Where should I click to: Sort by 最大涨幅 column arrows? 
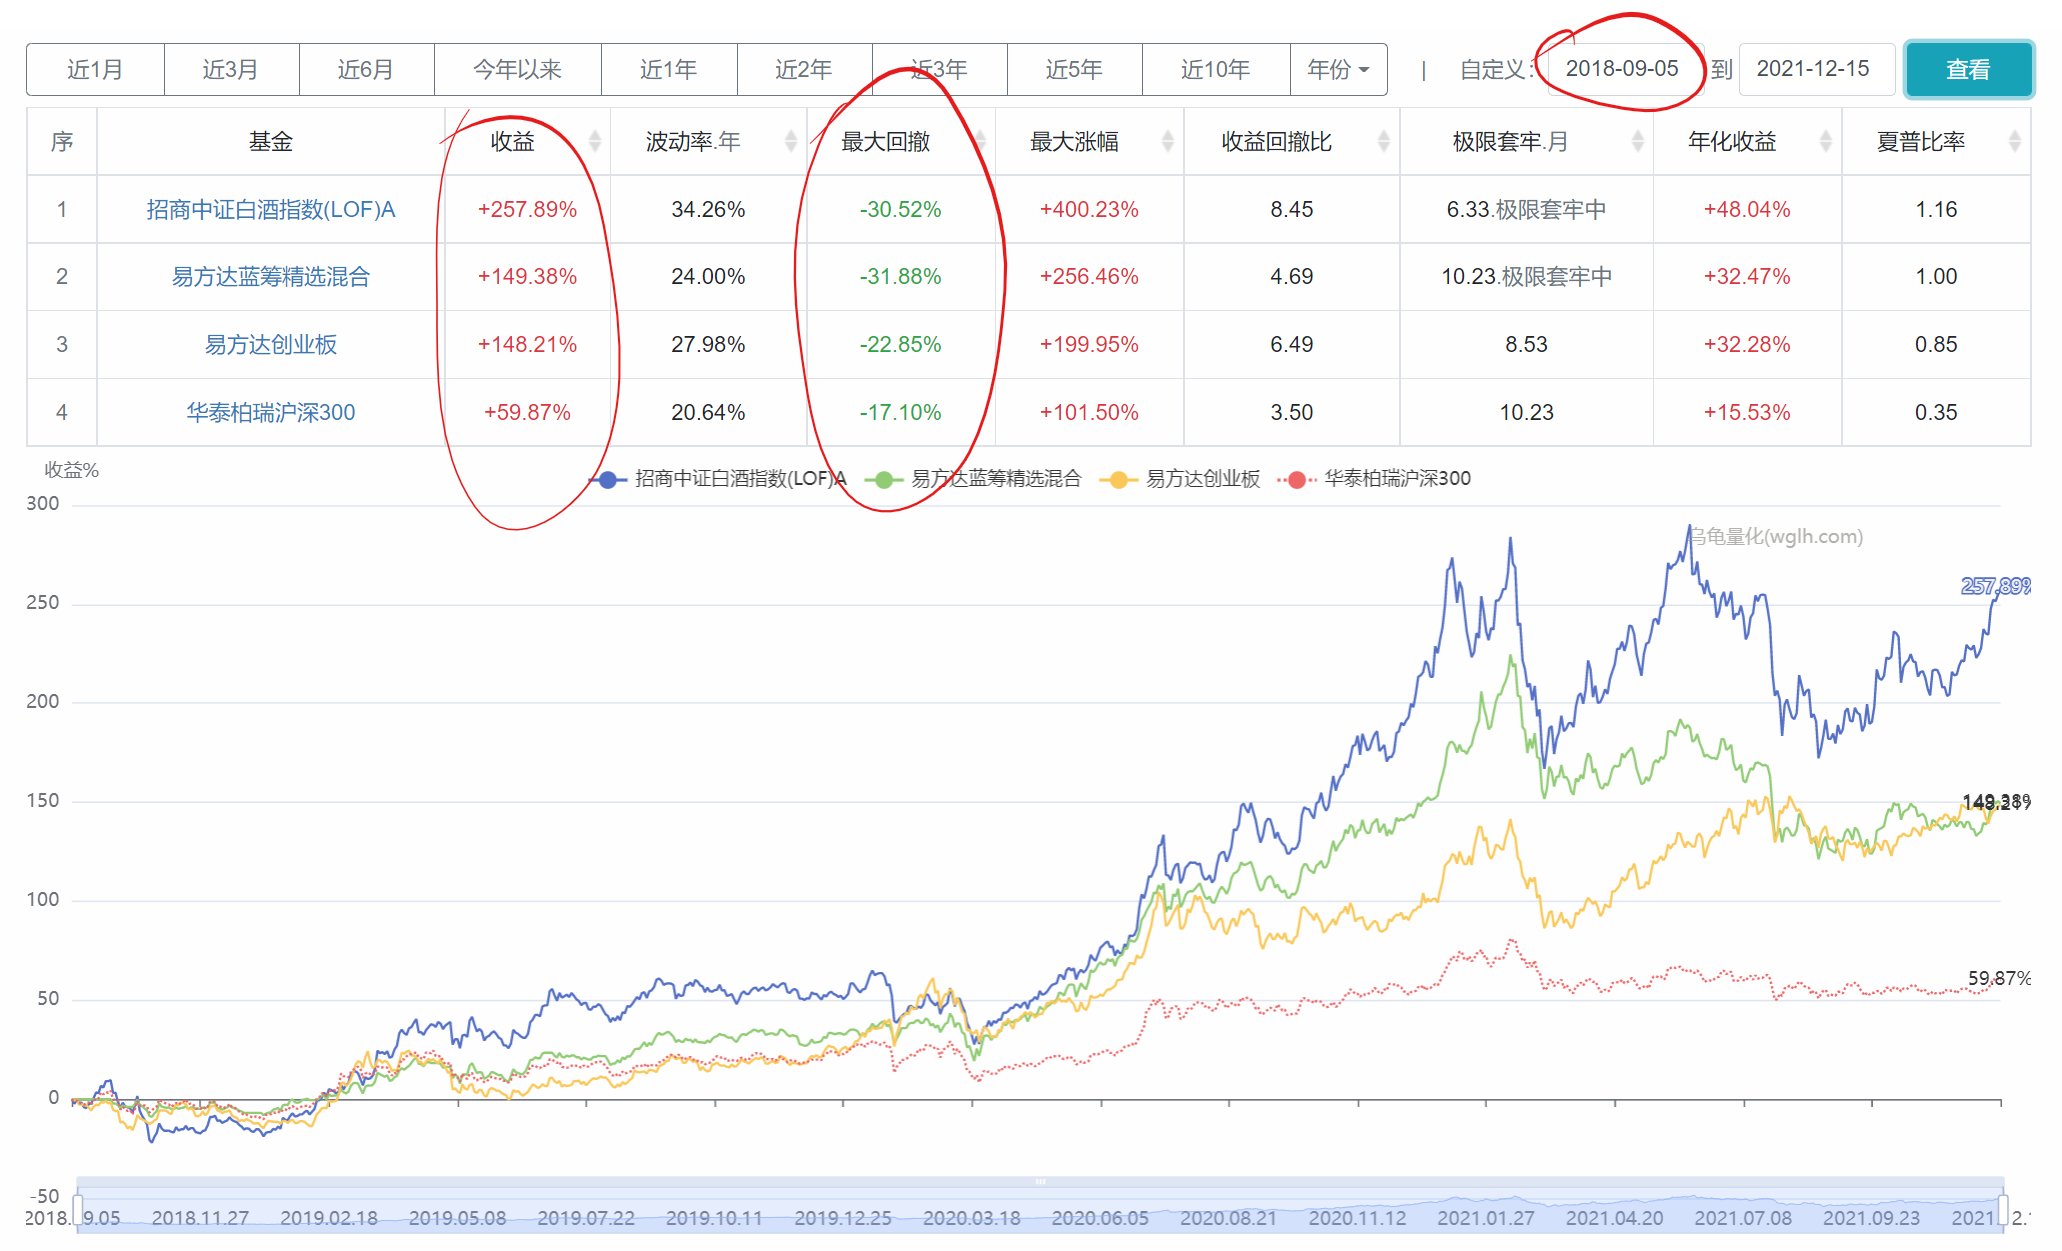point(1167,142)
